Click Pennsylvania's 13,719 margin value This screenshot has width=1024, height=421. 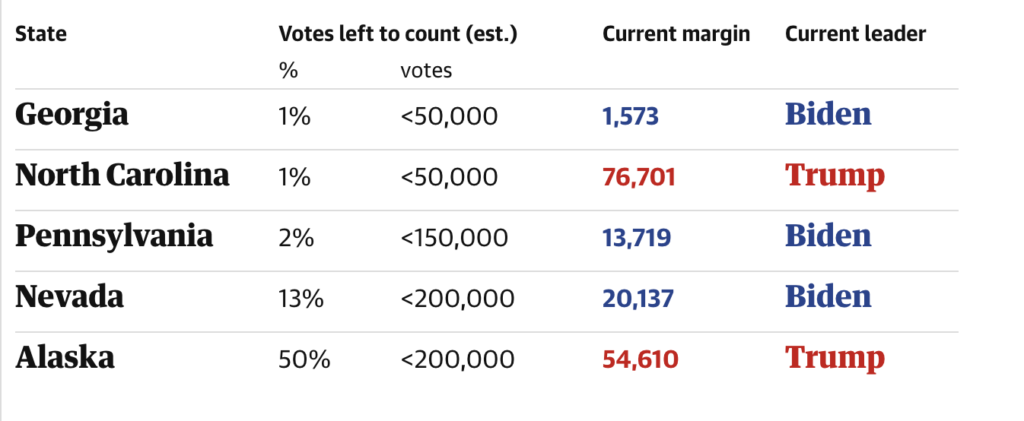[636, 238]
